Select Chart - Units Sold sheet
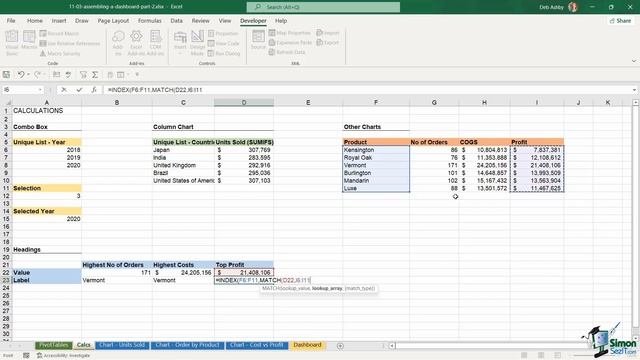The width and height of the screenshot is (640, 360). point(122,345)
